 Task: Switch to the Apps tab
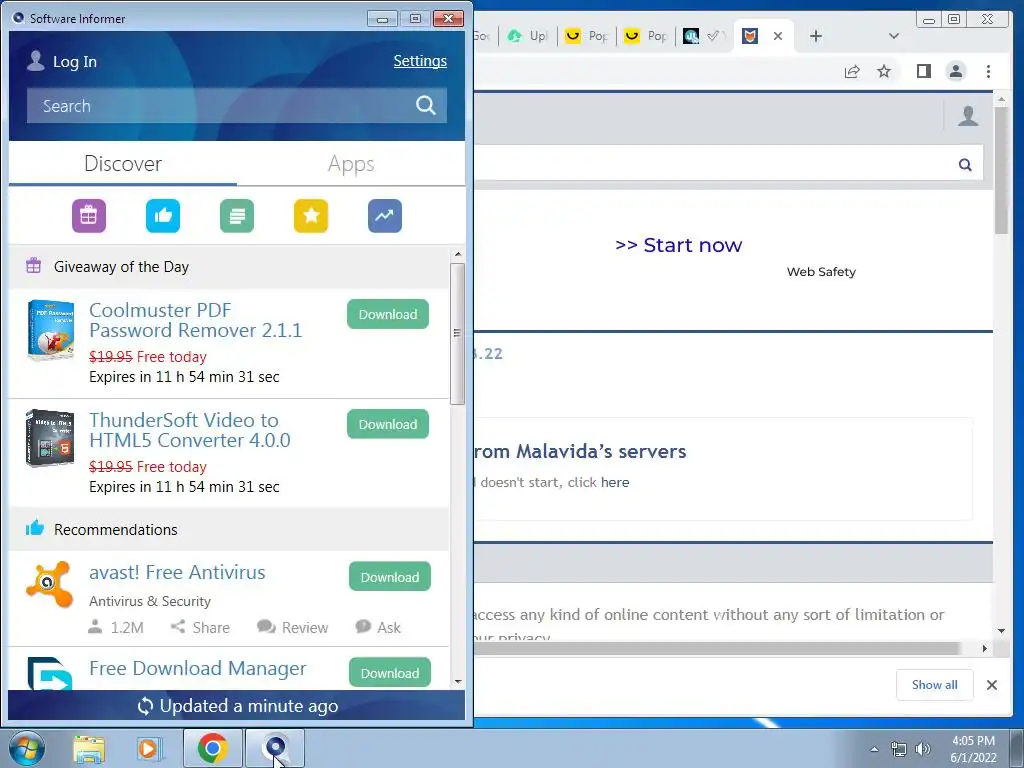(351, 163)
